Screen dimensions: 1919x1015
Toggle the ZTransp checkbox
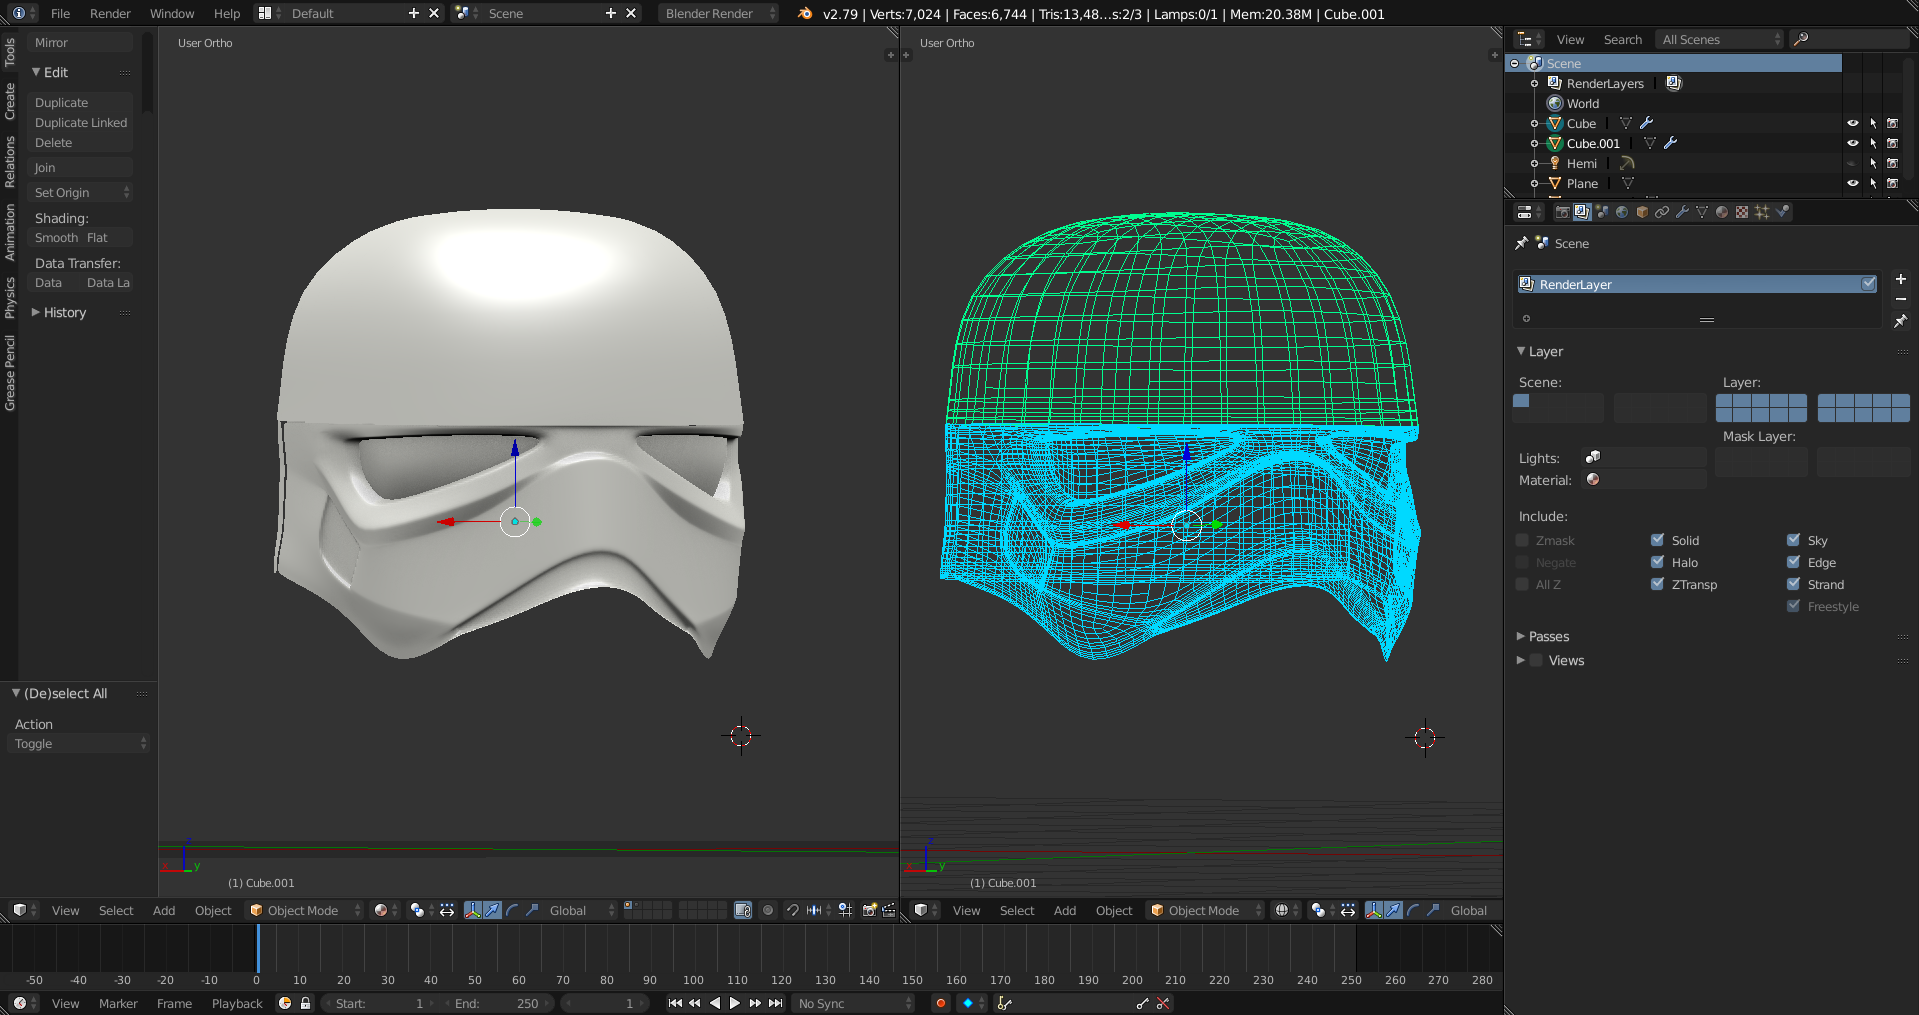pyautogui.click(x=1658, y=584)
